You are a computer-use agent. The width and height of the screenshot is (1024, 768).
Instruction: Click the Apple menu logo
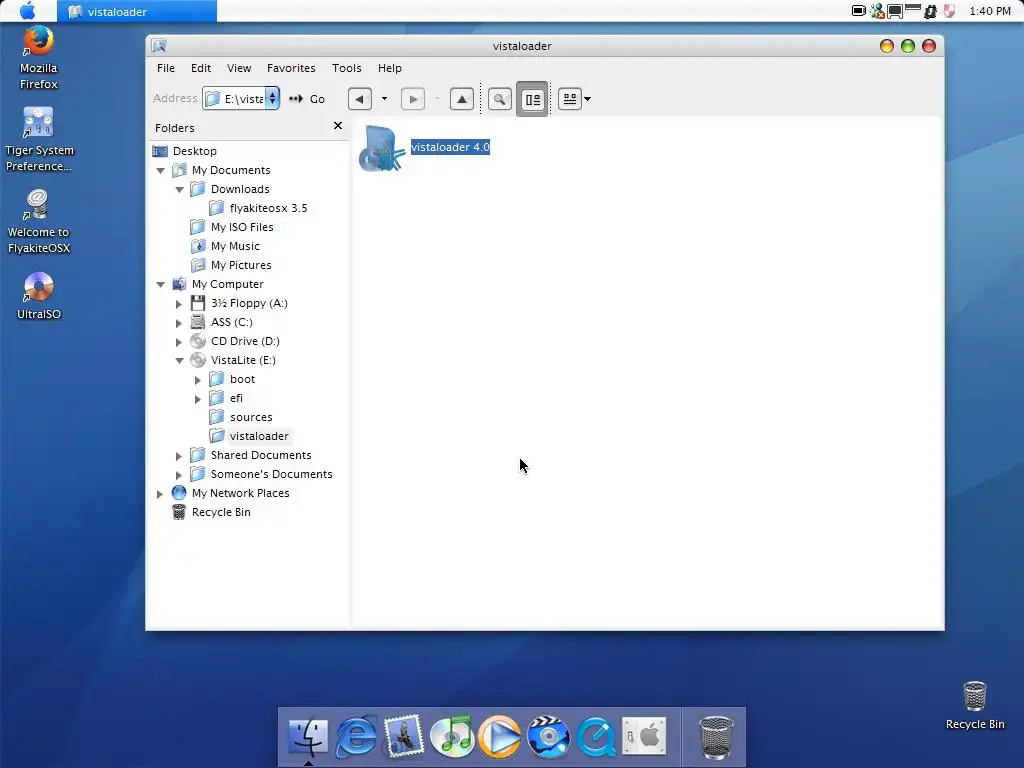click(28, 11)
